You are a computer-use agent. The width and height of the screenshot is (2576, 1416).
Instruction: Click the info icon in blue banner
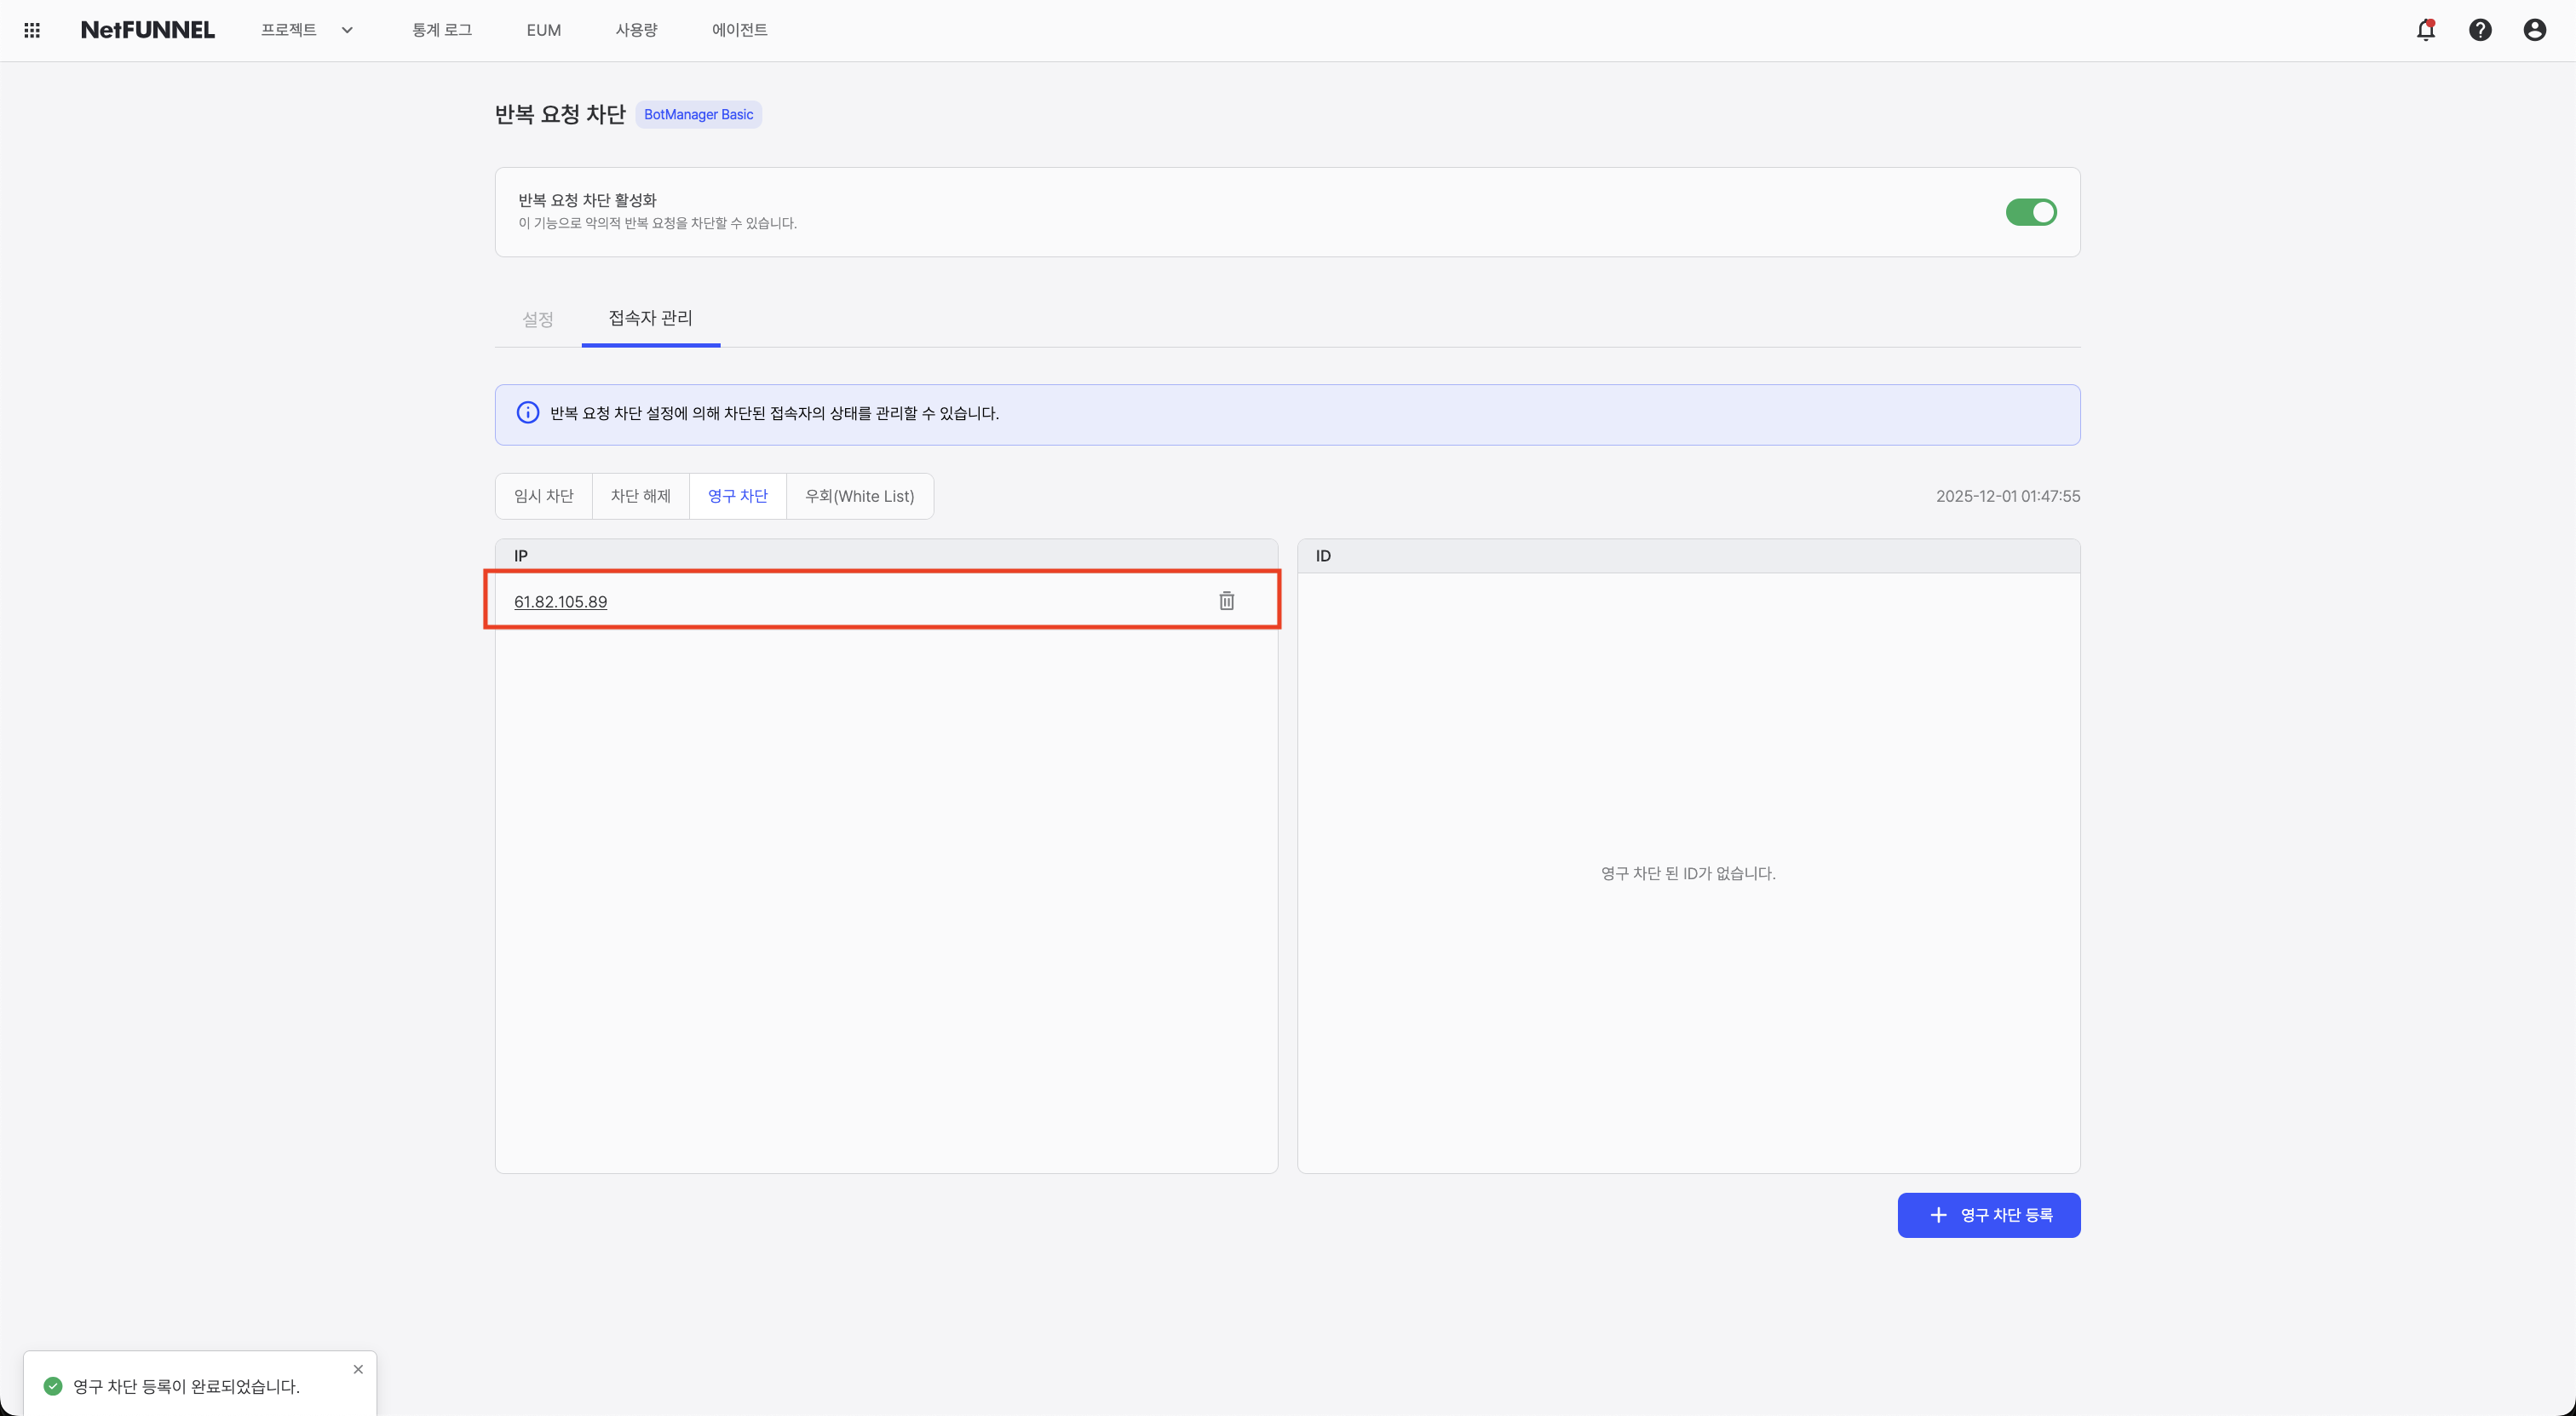point(527,413)
